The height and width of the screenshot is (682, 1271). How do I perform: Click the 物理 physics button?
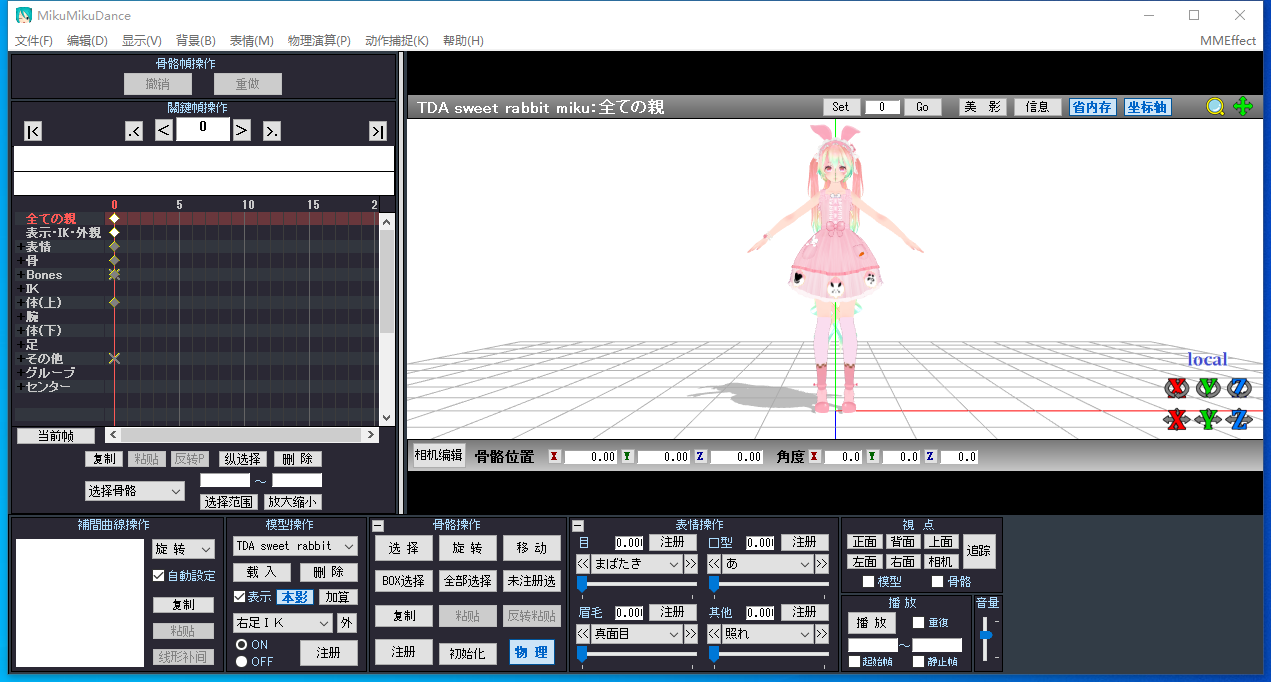(531, 652)
